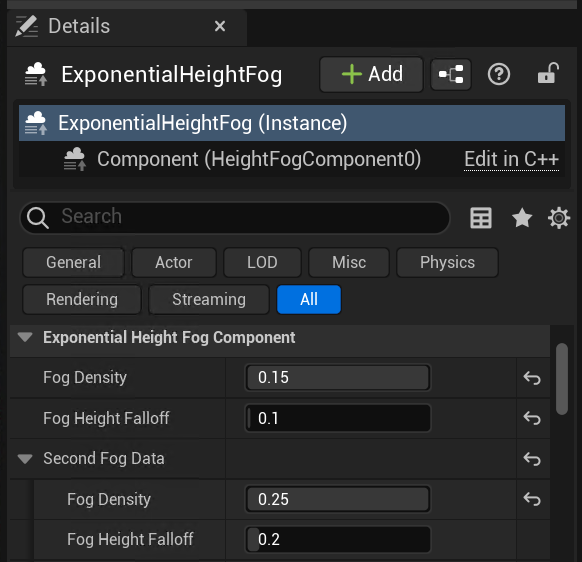Click the Add component button
582x562 pixels.
pos(371,74)
